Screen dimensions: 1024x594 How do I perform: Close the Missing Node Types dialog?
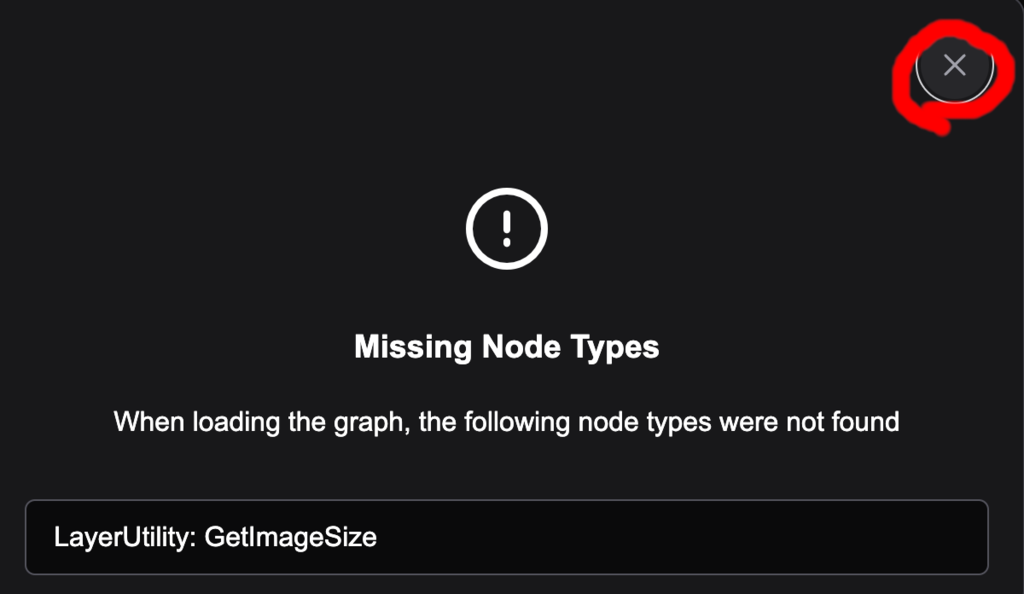[955, 65]
